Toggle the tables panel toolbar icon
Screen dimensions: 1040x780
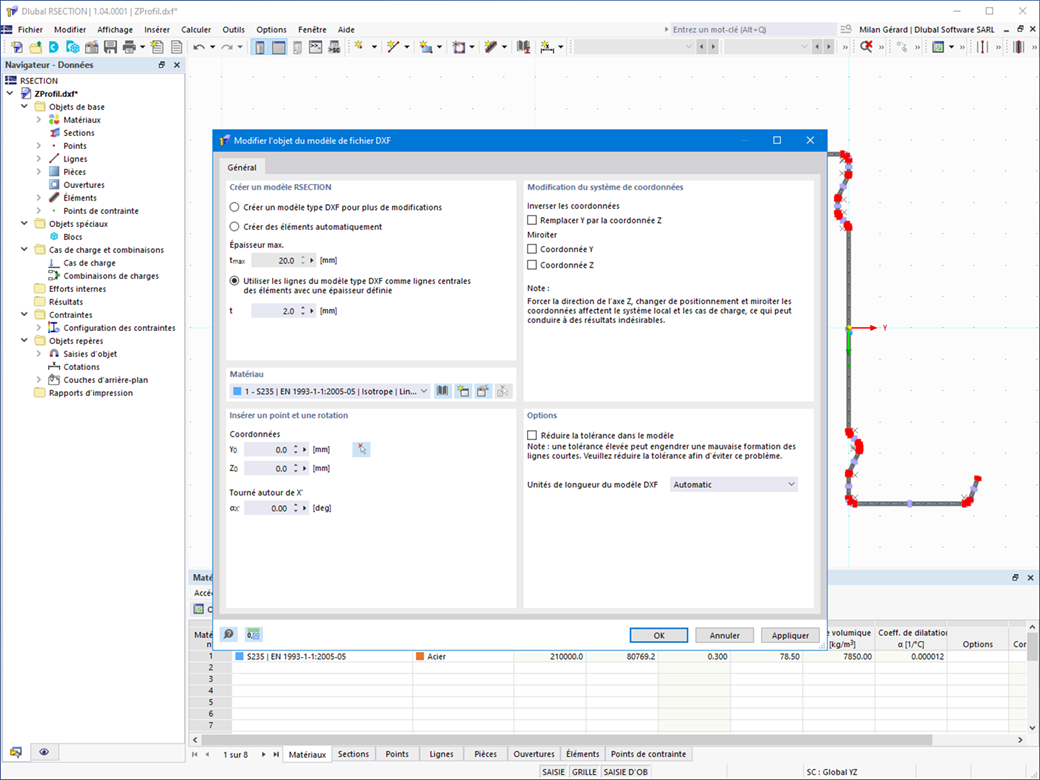[x=279, y=47]
